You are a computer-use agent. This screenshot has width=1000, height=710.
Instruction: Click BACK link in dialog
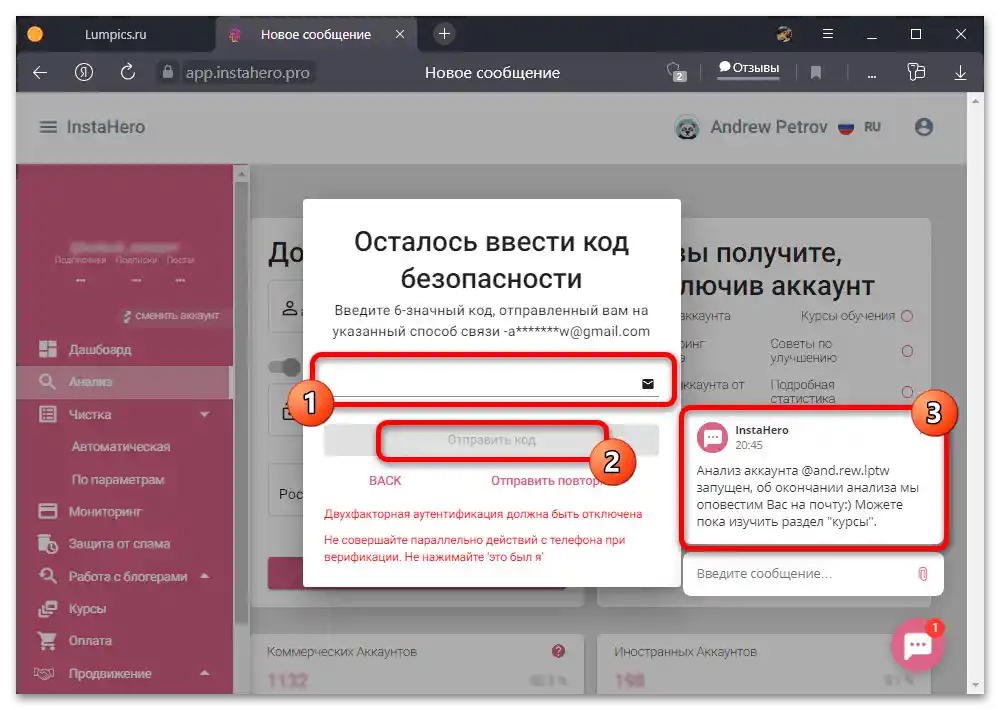point(385,481)
